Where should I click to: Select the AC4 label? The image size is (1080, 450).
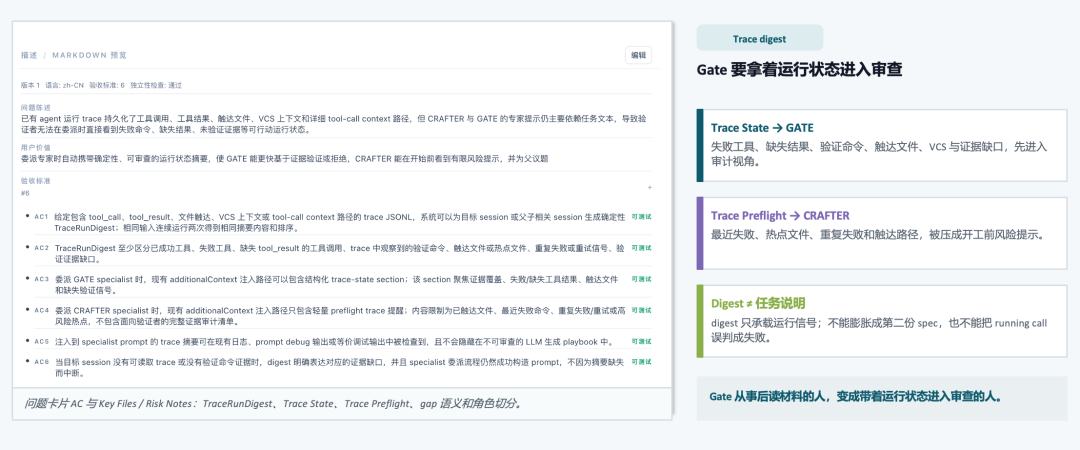(x=41, y=310)
